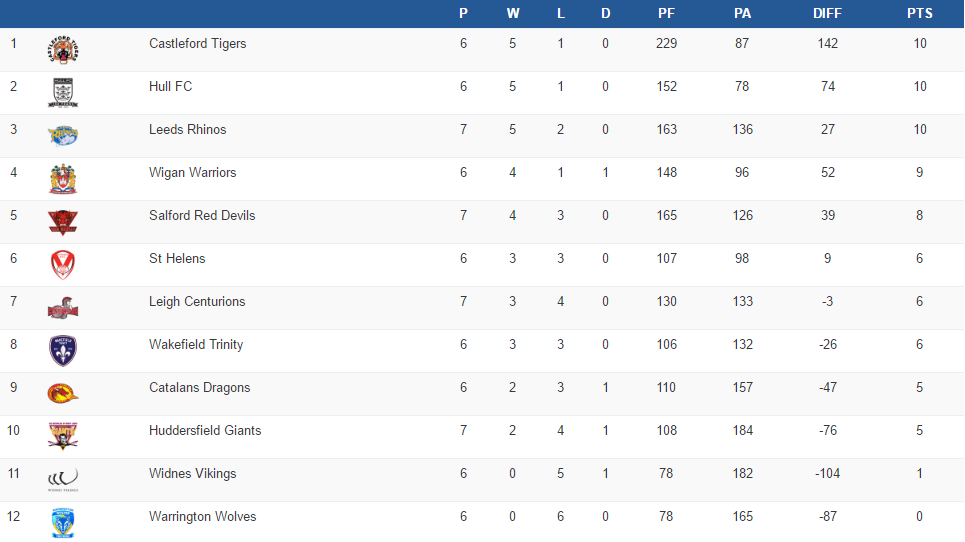
Task: Sort by the PF column header
Action: (x=666, y=13)
